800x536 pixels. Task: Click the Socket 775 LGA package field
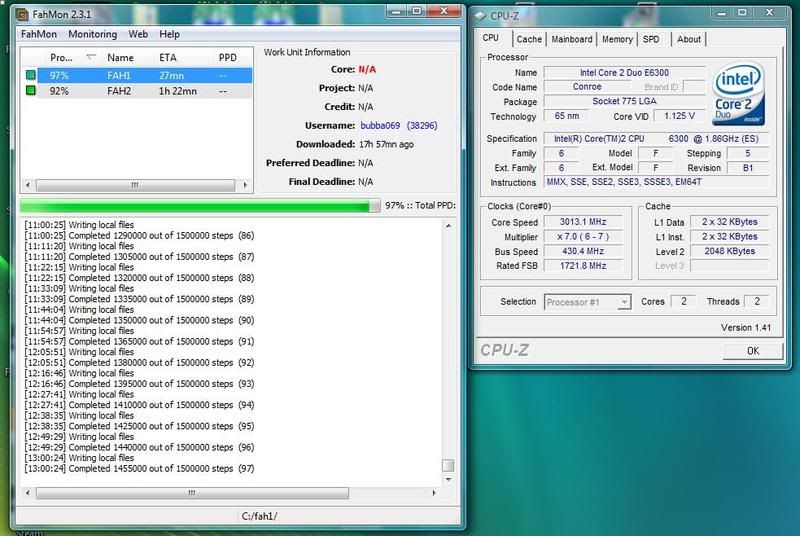(624, 101)
